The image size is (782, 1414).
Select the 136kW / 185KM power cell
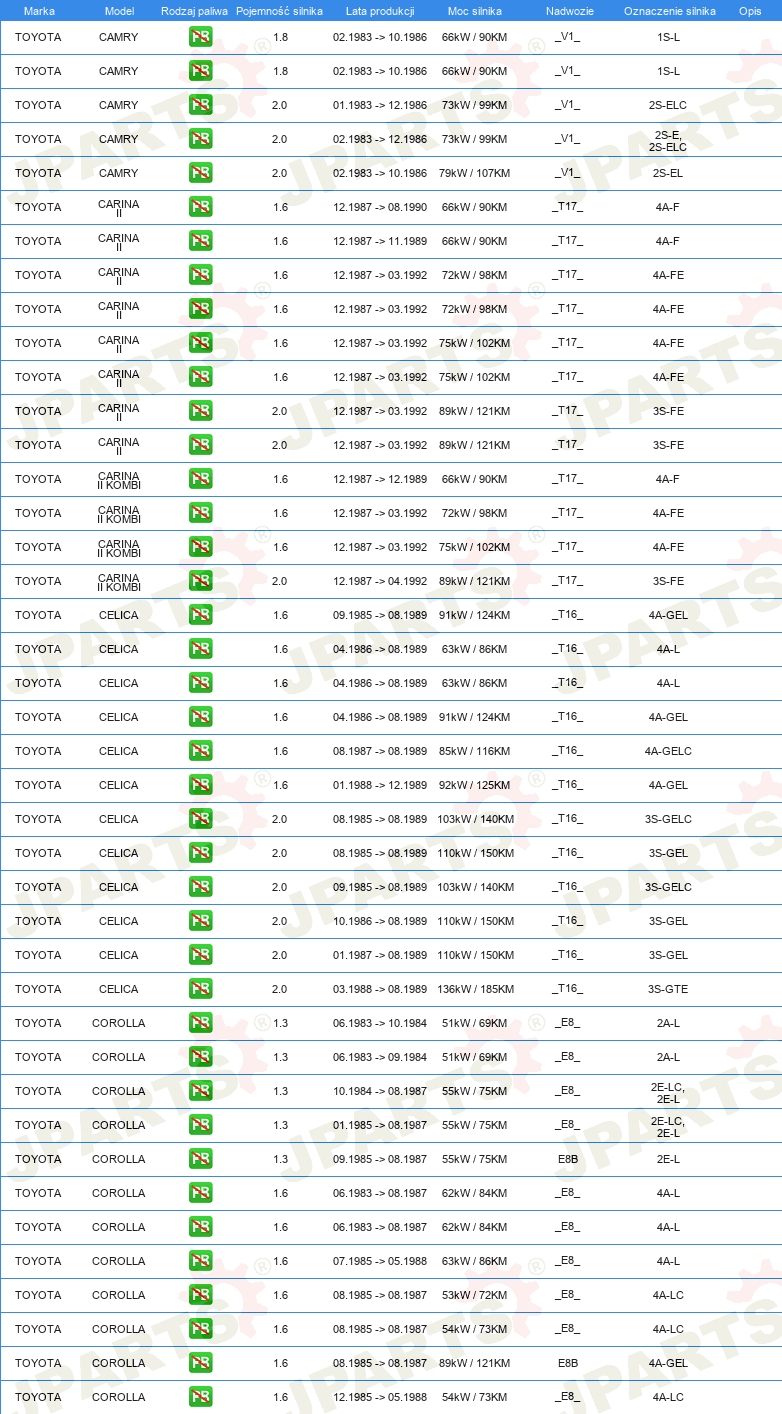(476, 989)
